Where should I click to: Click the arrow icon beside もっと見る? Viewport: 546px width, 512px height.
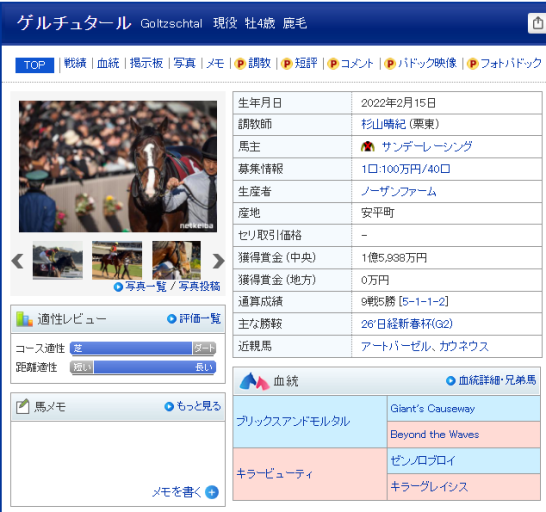point(169,406)
